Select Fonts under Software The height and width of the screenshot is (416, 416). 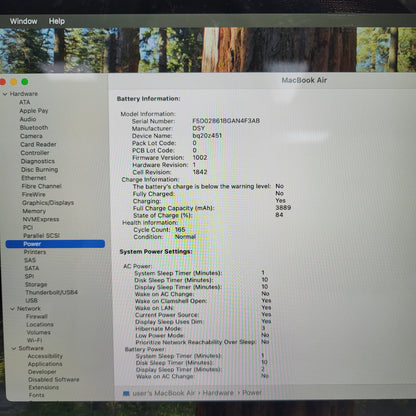tap(36, 395)
